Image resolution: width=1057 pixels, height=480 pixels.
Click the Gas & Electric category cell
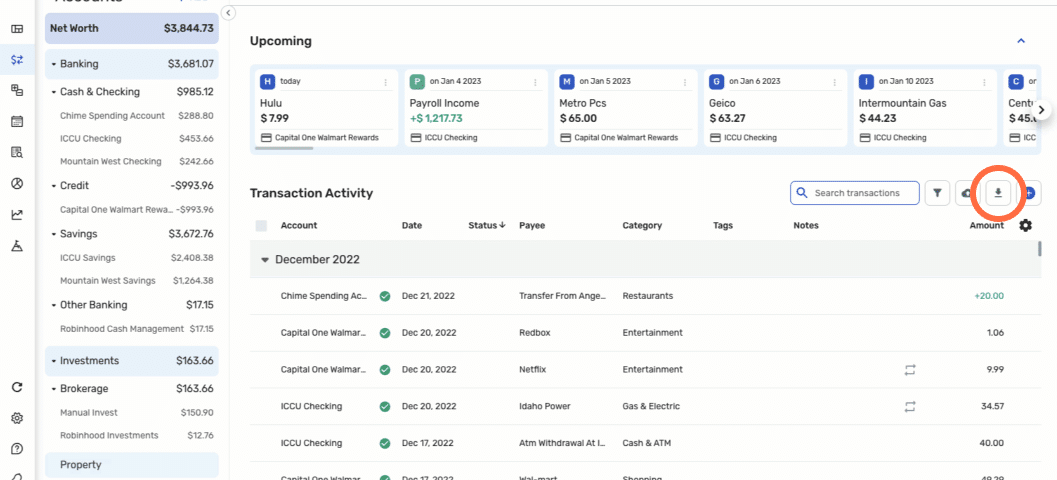(651, 407)
